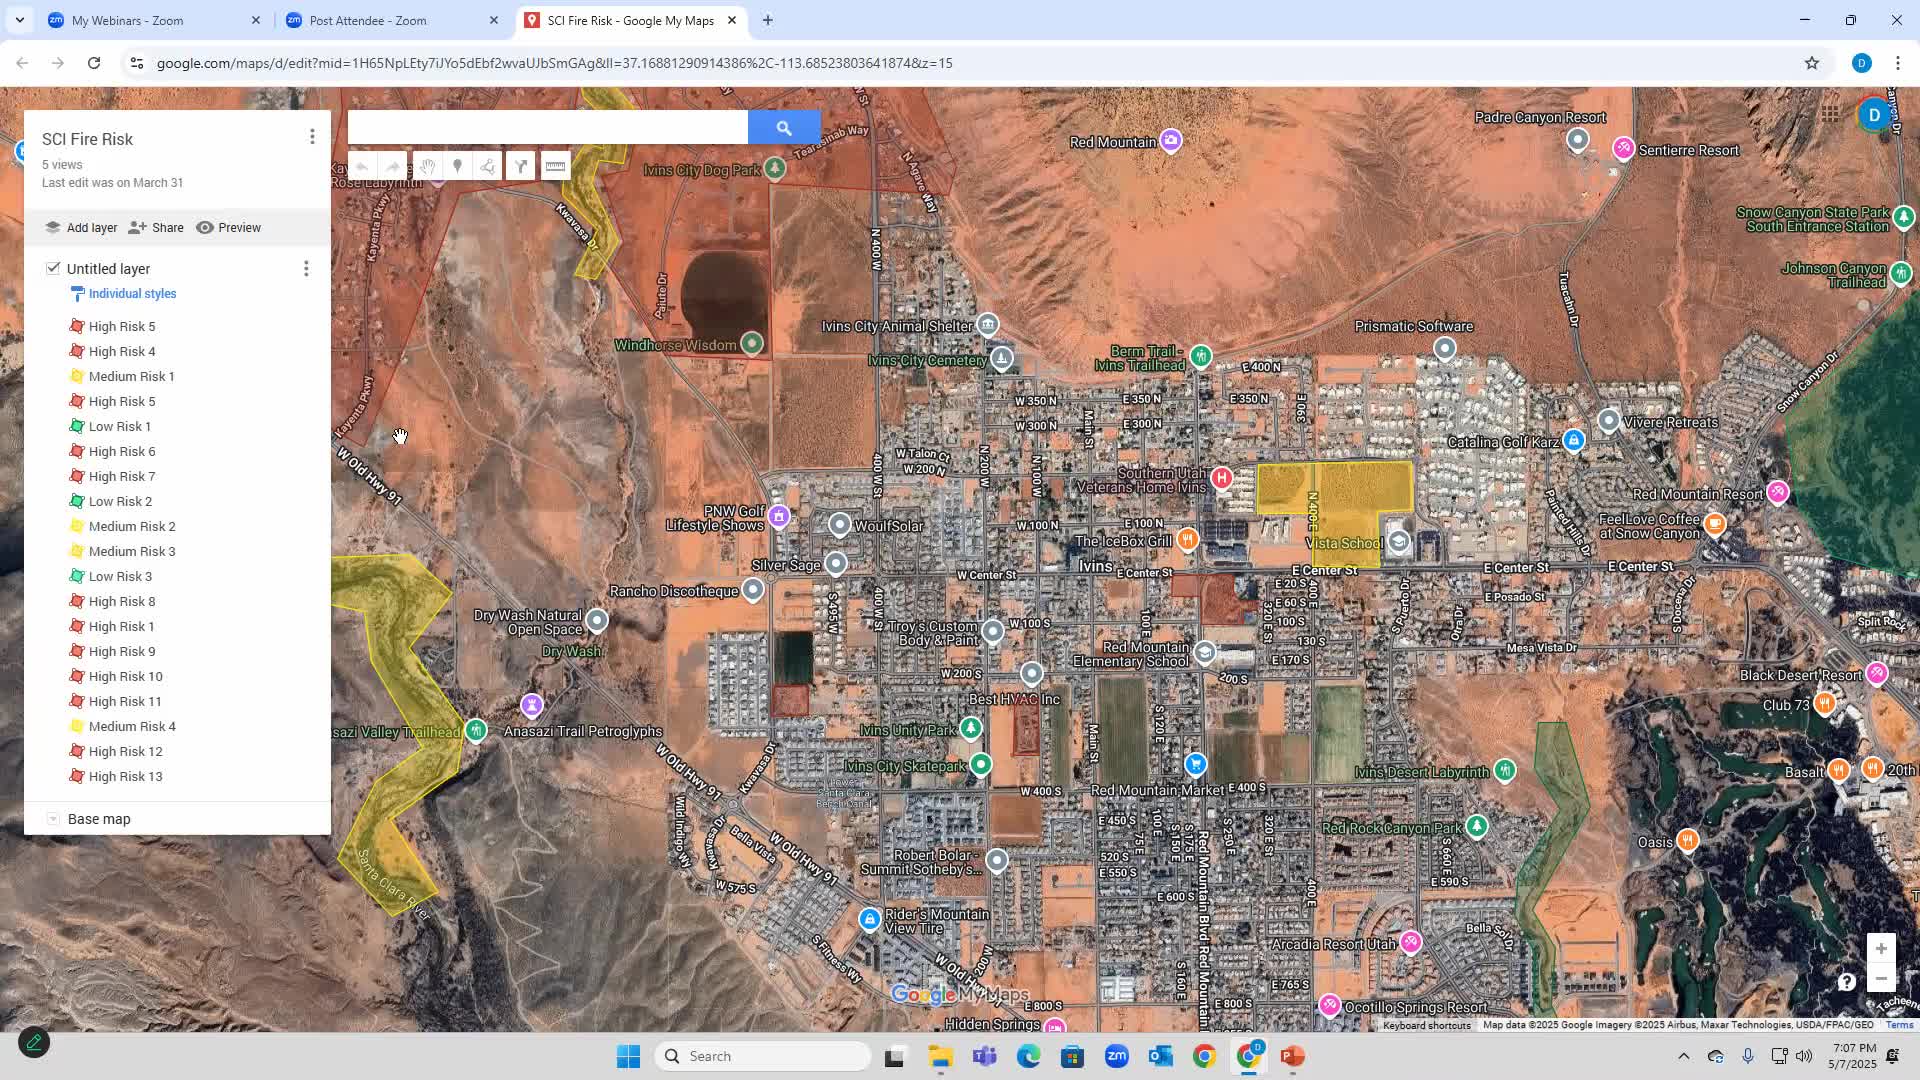Click the Redo arrow in map toolbar
The image size is (1920, 1080).
click(x=393, y=167)
